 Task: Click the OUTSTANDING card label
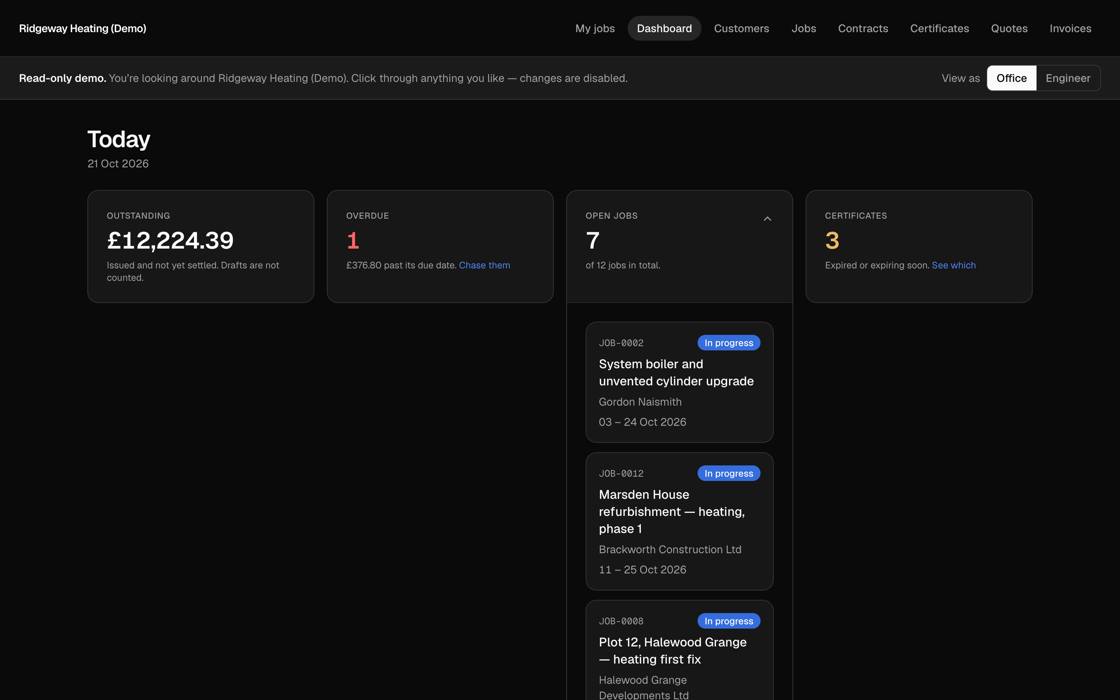(x=139, y=216)
